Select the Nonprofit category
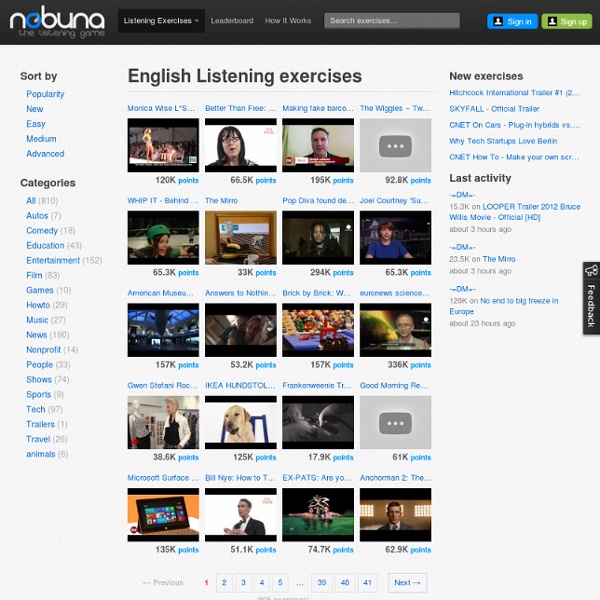The height and width of the screenshot is (600, 600). coord(43,350)
